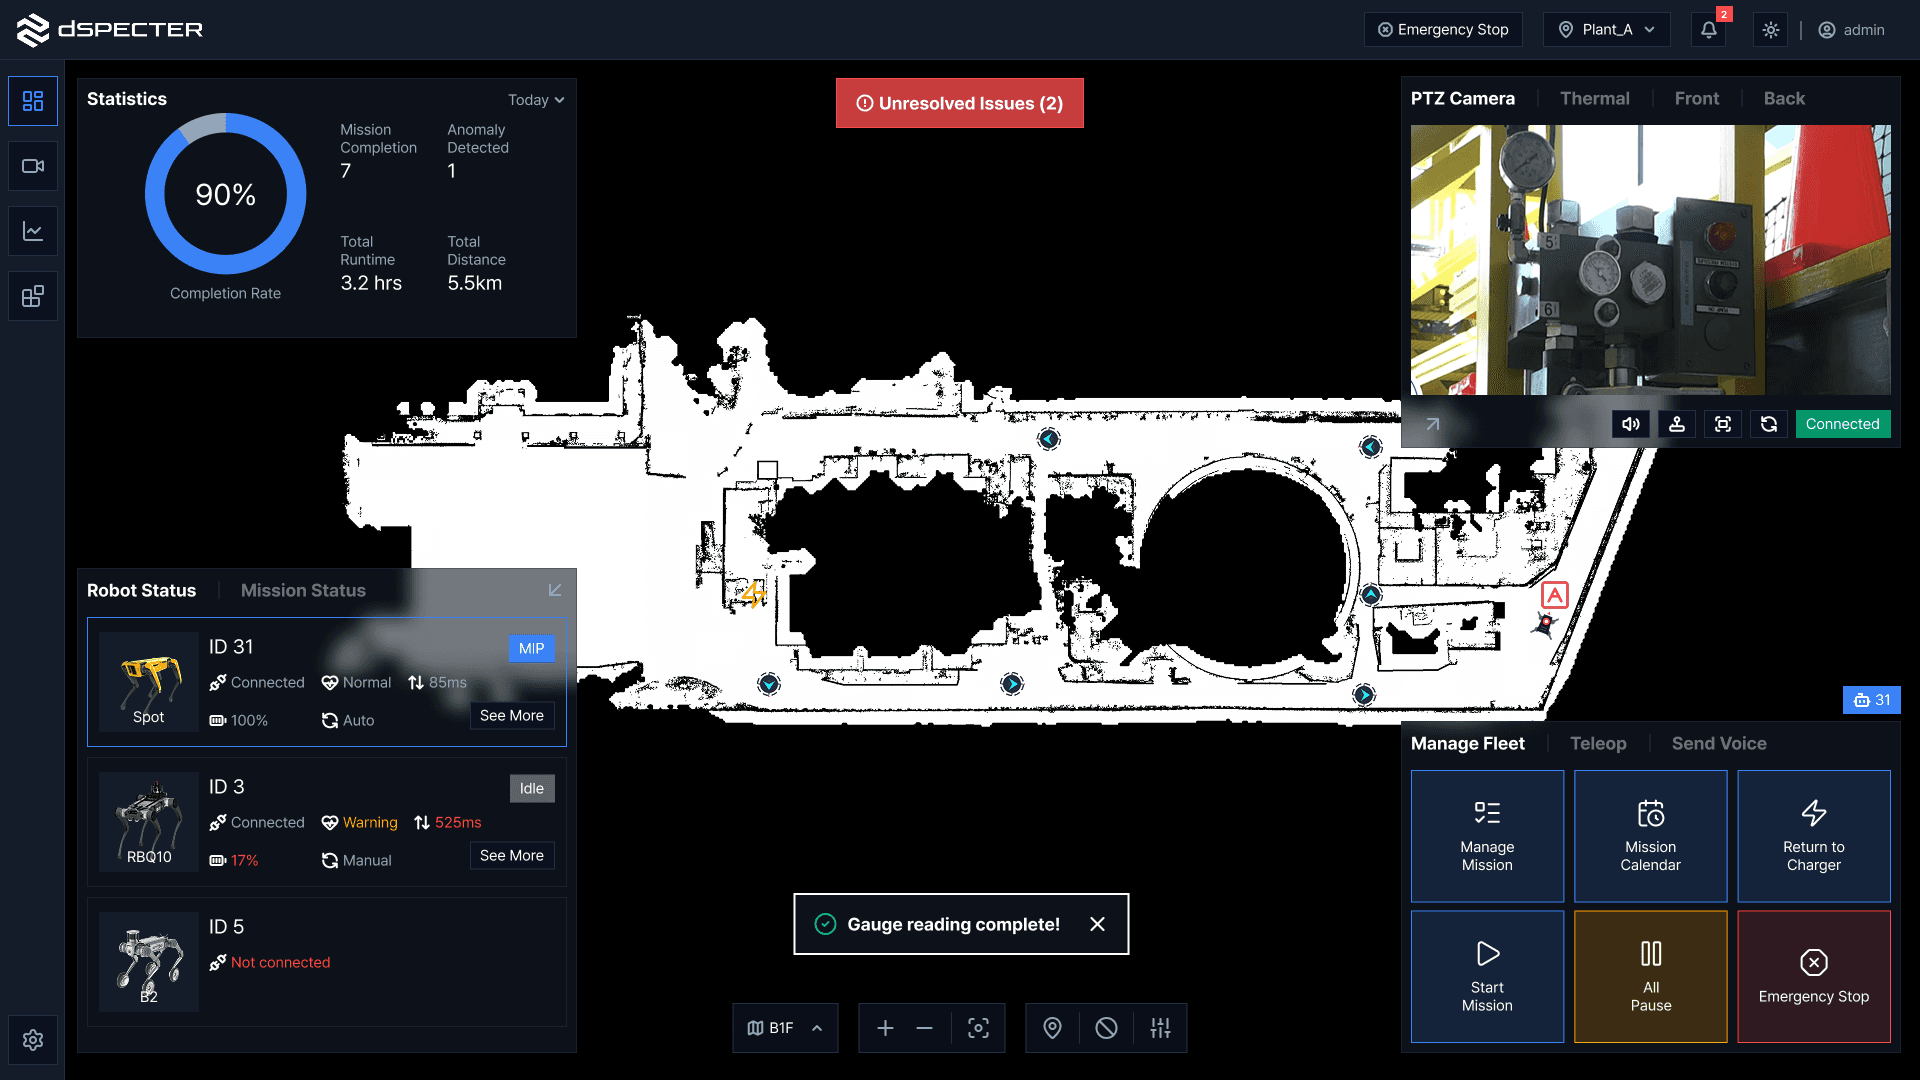This screenshot has height=1080, width=1920.
Task: Click the map location pin icon
Action: pos(1052,1028)
